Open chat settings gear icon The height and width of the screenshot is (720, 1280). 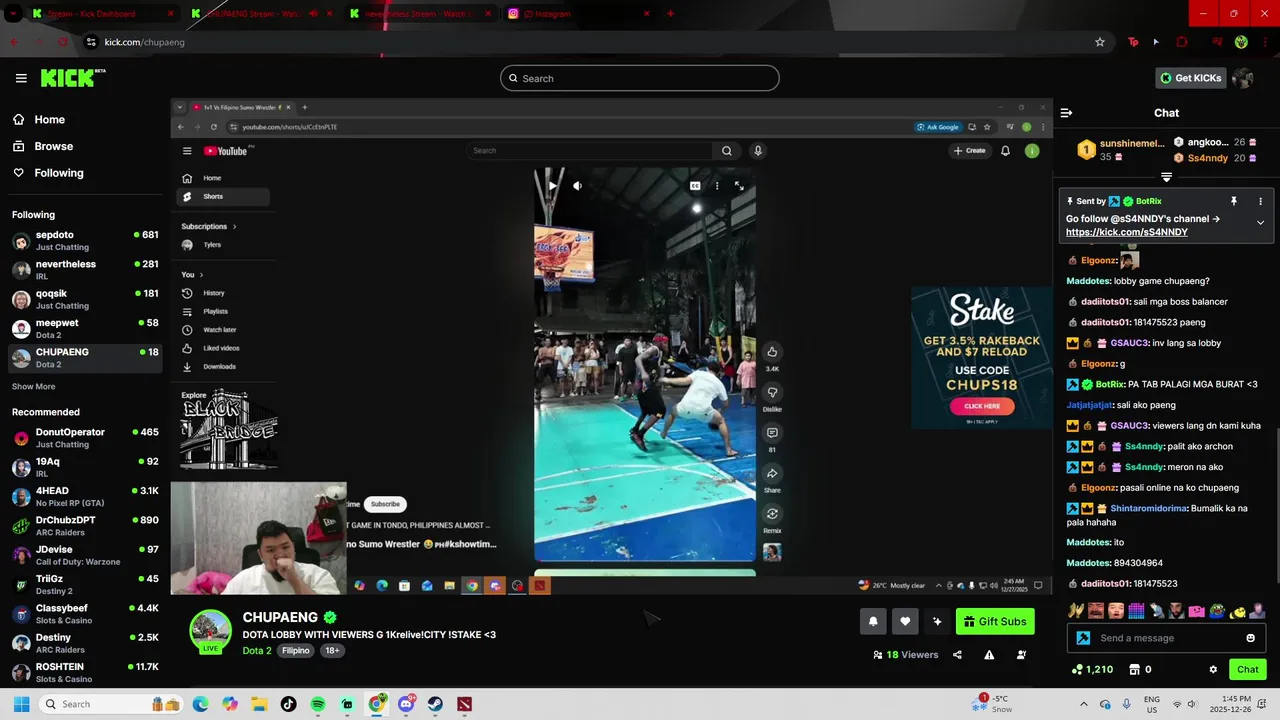pos(1213,670)
